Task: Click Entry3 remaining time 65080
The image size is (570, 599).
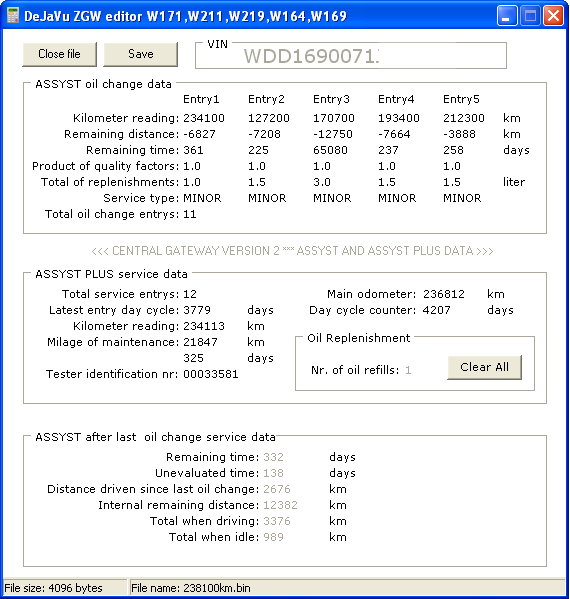Action: coord(330,150)
